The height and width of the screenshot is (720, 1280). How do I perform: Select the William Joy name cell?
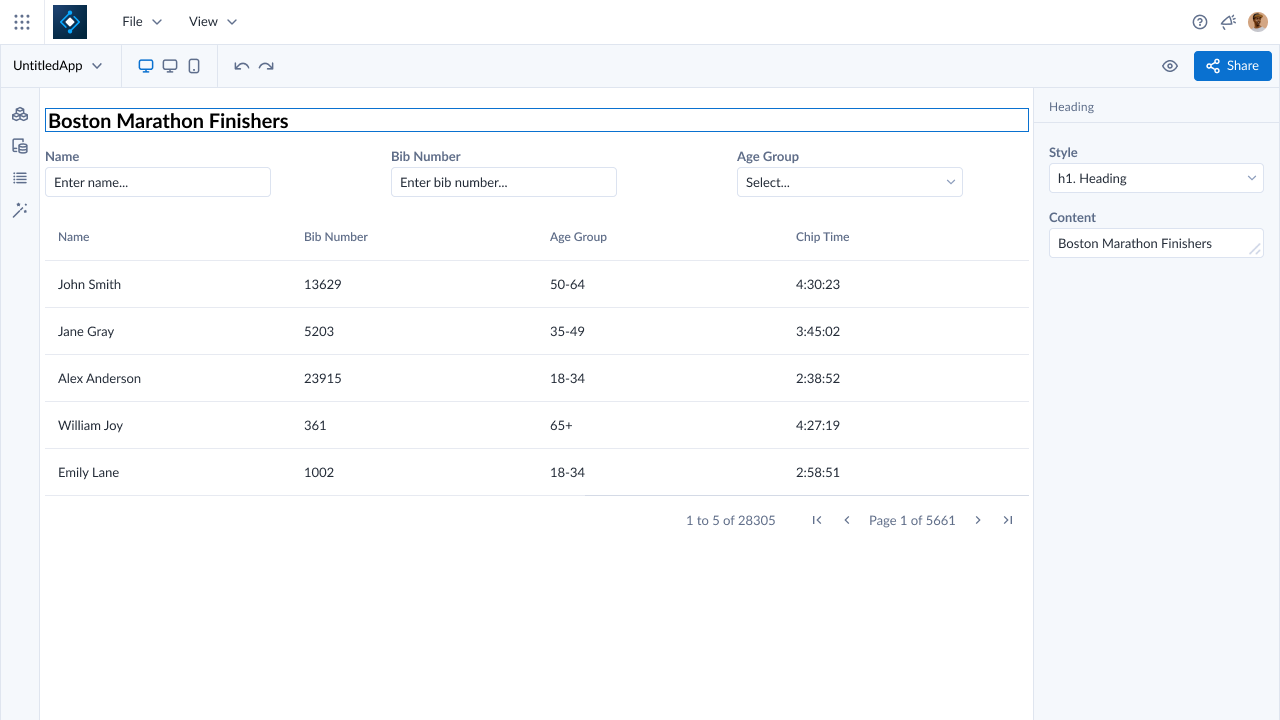90,425
